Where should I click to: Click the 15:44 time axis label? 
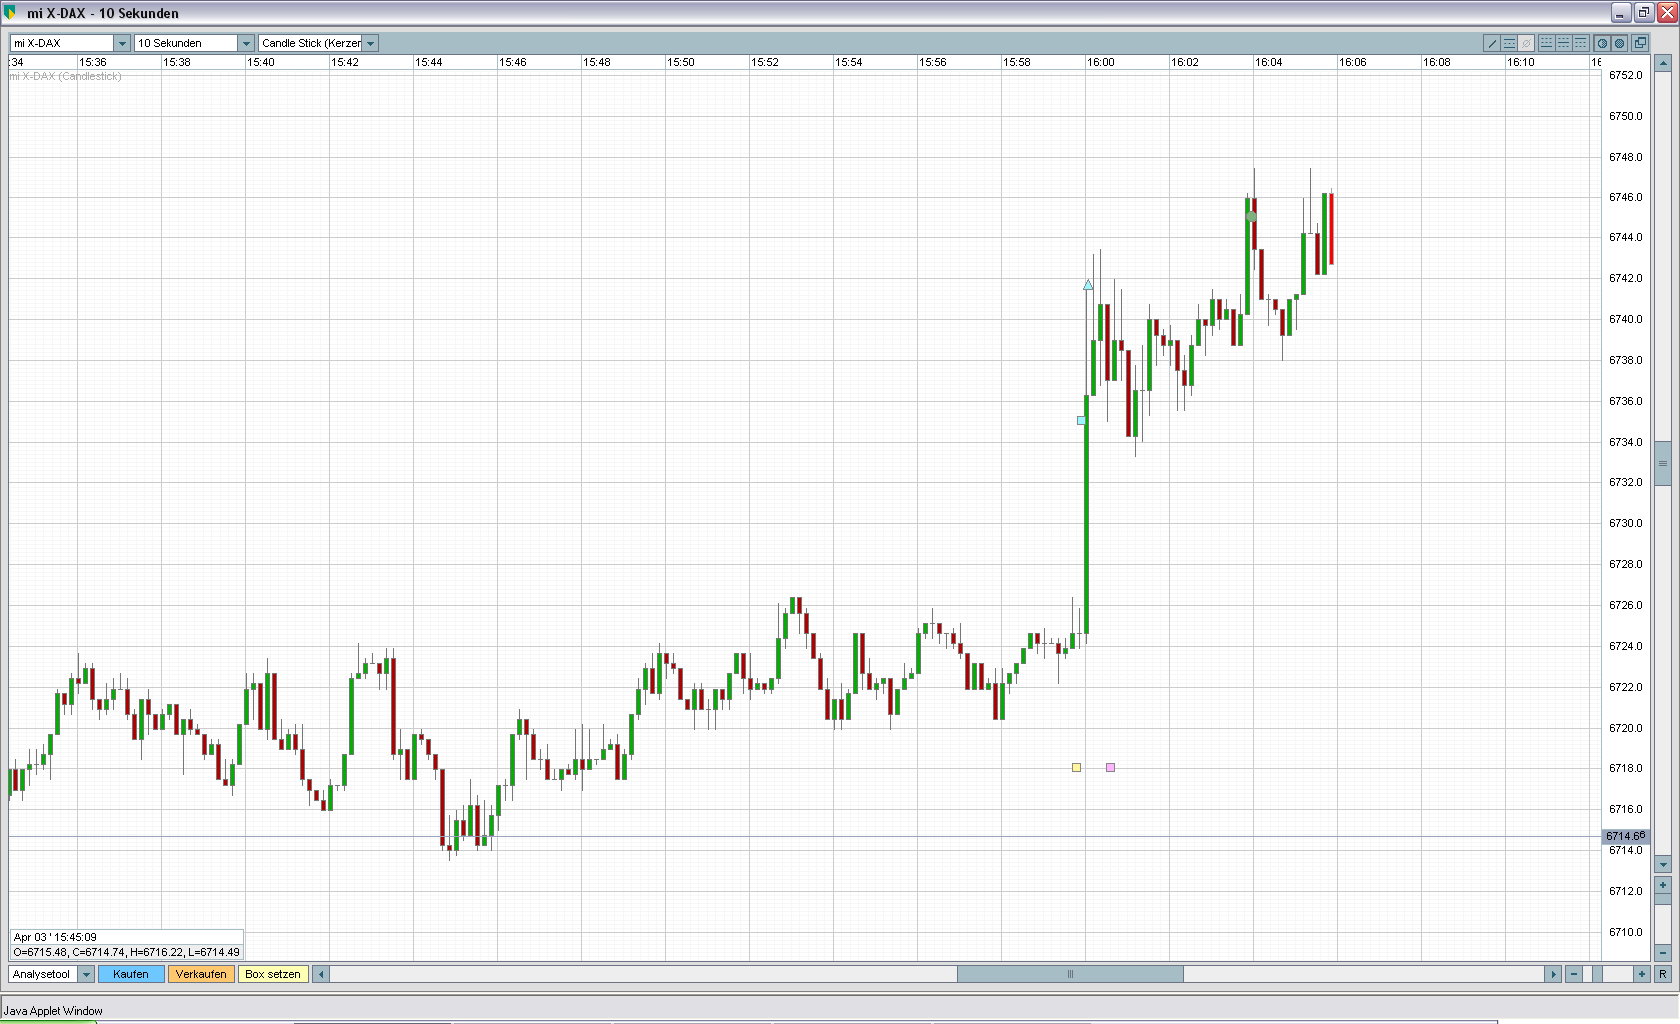point(429,62)
